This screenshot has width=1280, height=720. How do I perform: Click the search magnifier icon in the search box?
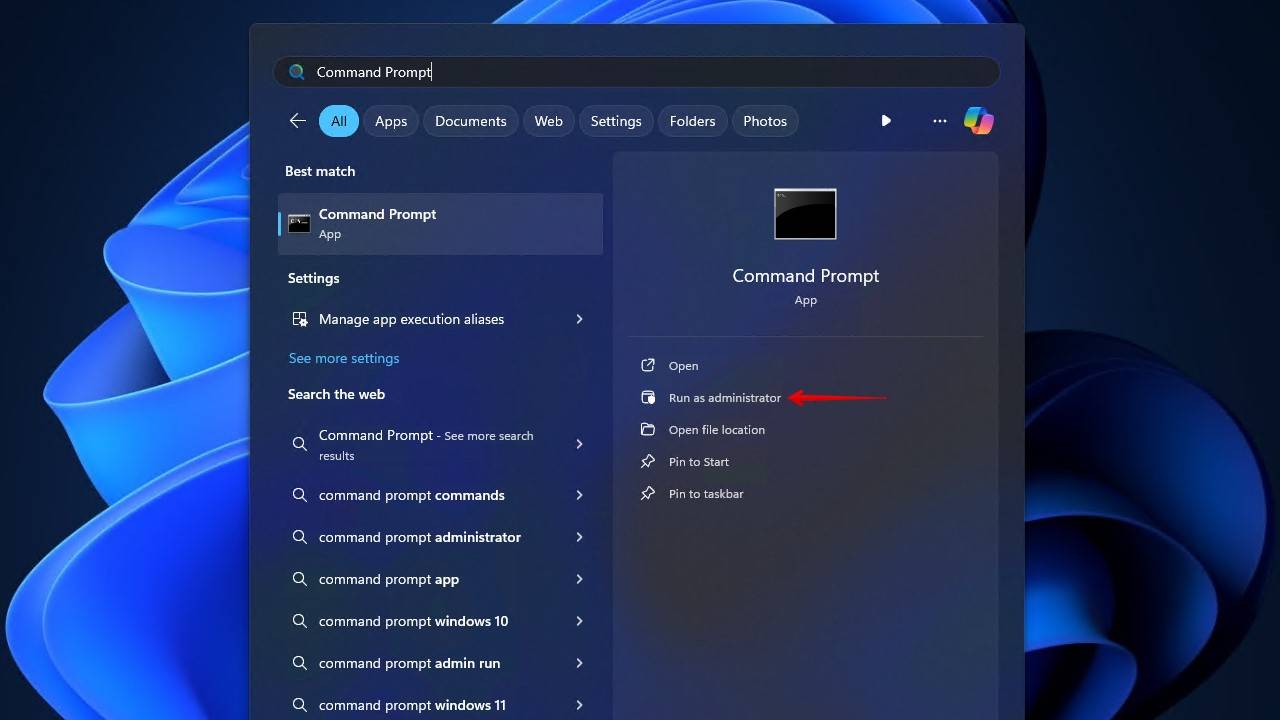pyautogui.click(x=296, y=72)
